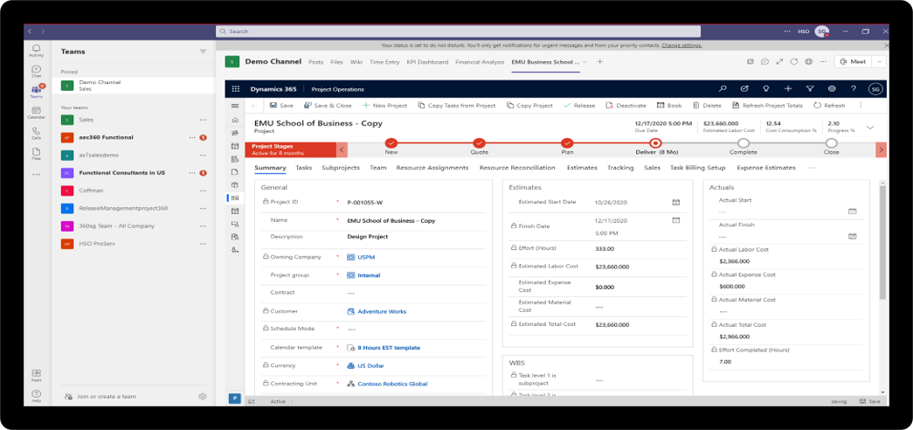Open the Time Entry channel tab

click(384, 62)
